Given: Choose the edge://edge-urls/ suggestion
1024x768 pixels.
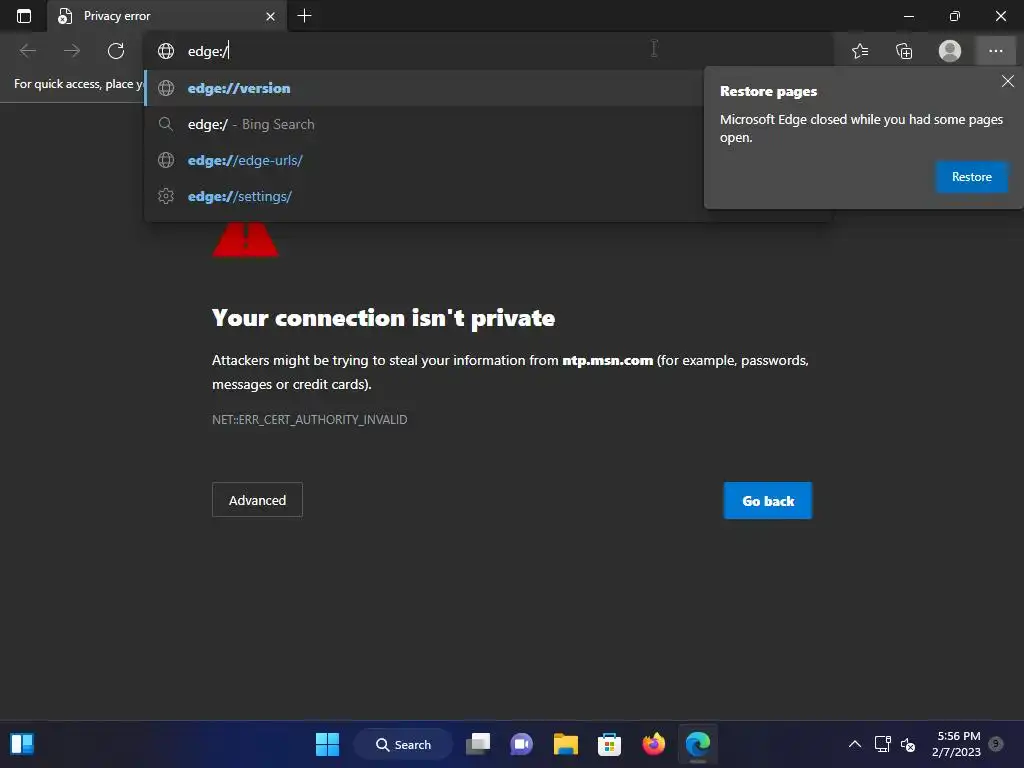Looking at the screenshot, I should 423,160.
